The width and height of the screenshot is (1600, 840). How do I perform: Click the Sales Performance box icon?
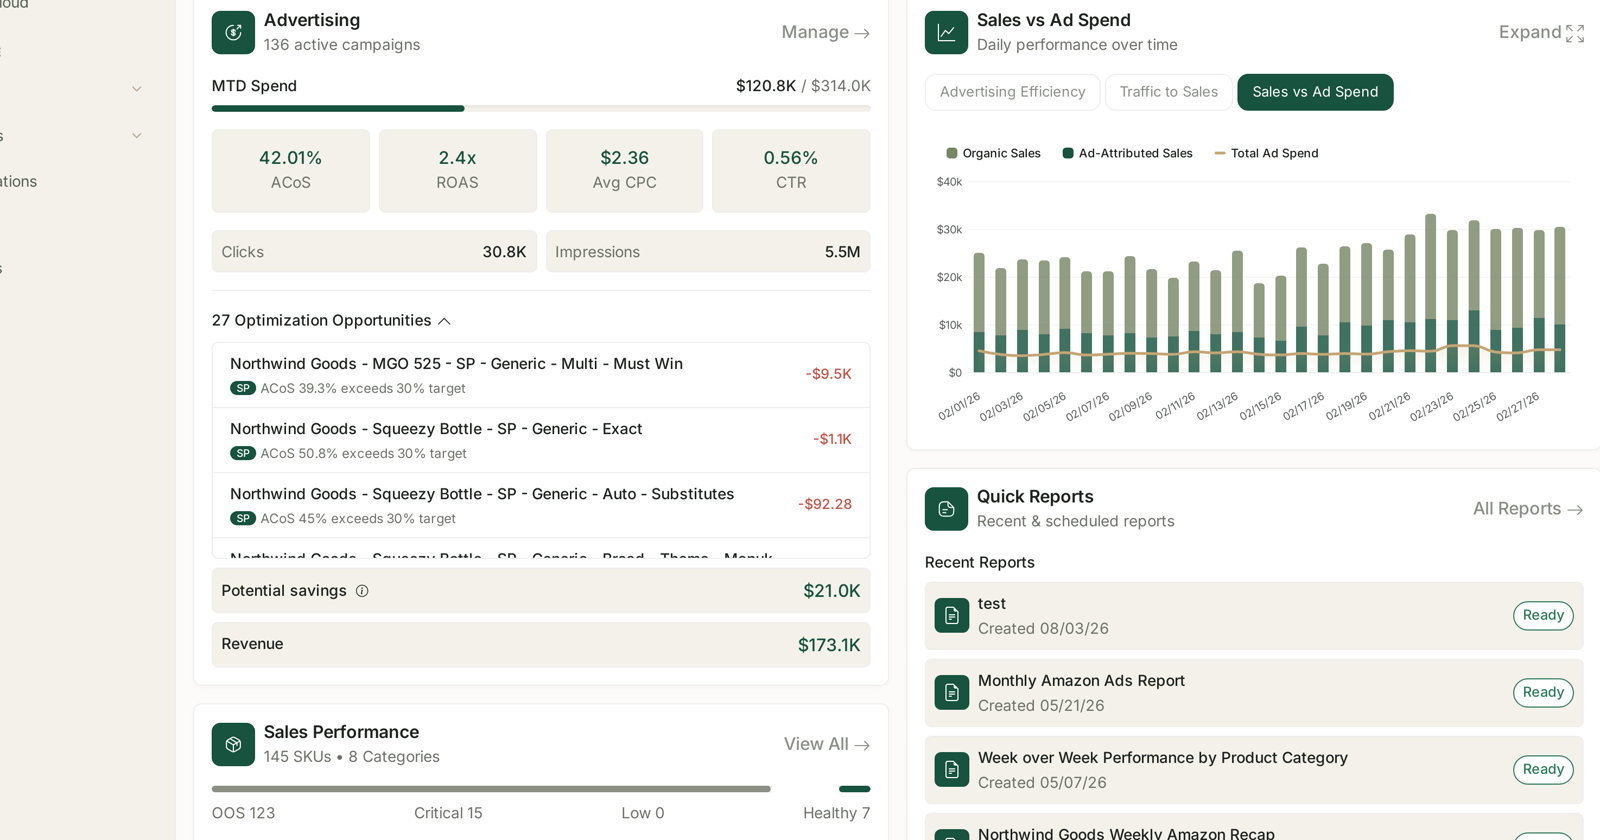233,744
